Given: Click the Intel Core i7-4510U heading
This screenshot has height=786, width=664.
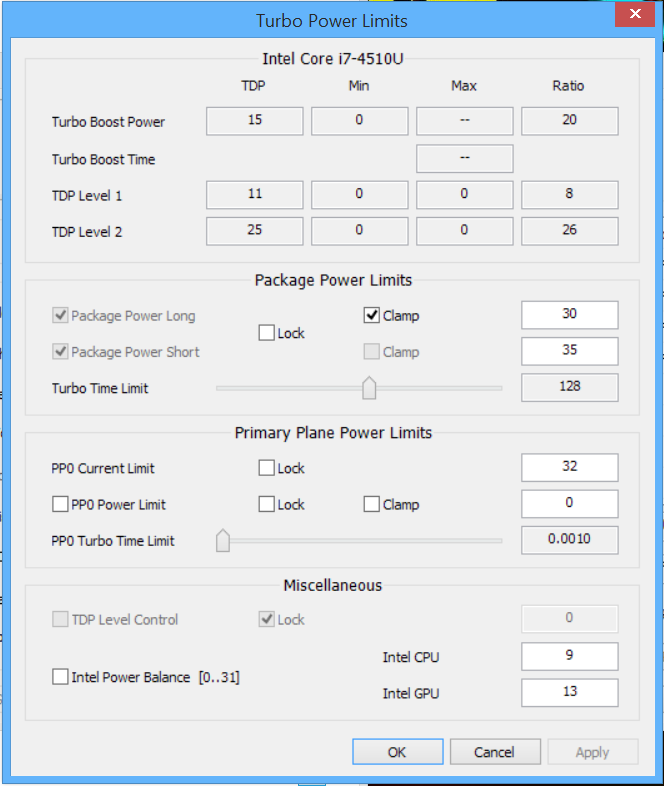Looking at the screenshot, I should click(333, 59).
